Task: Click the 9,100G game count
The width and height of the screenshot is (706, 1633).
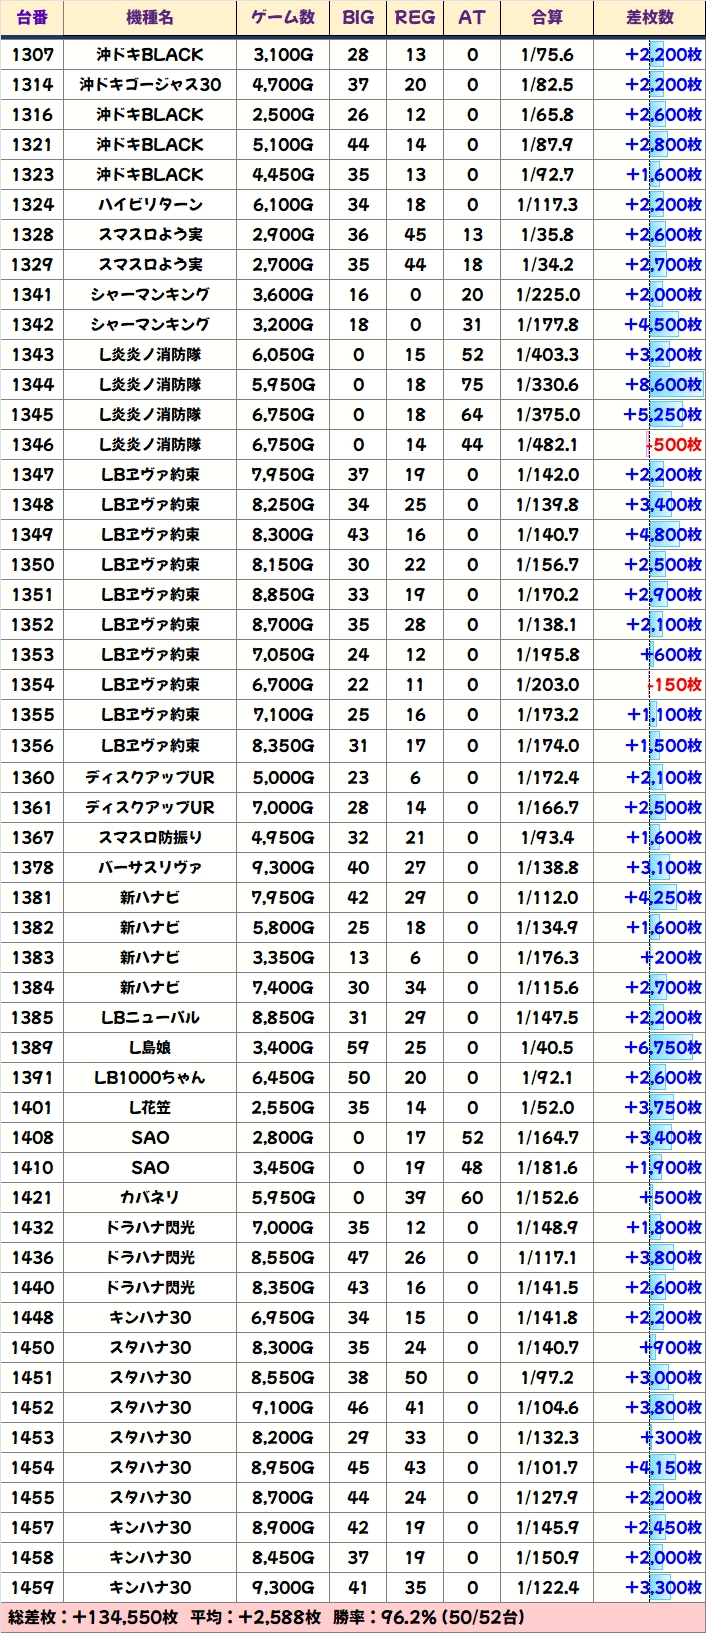Action: pos(283,1407)
